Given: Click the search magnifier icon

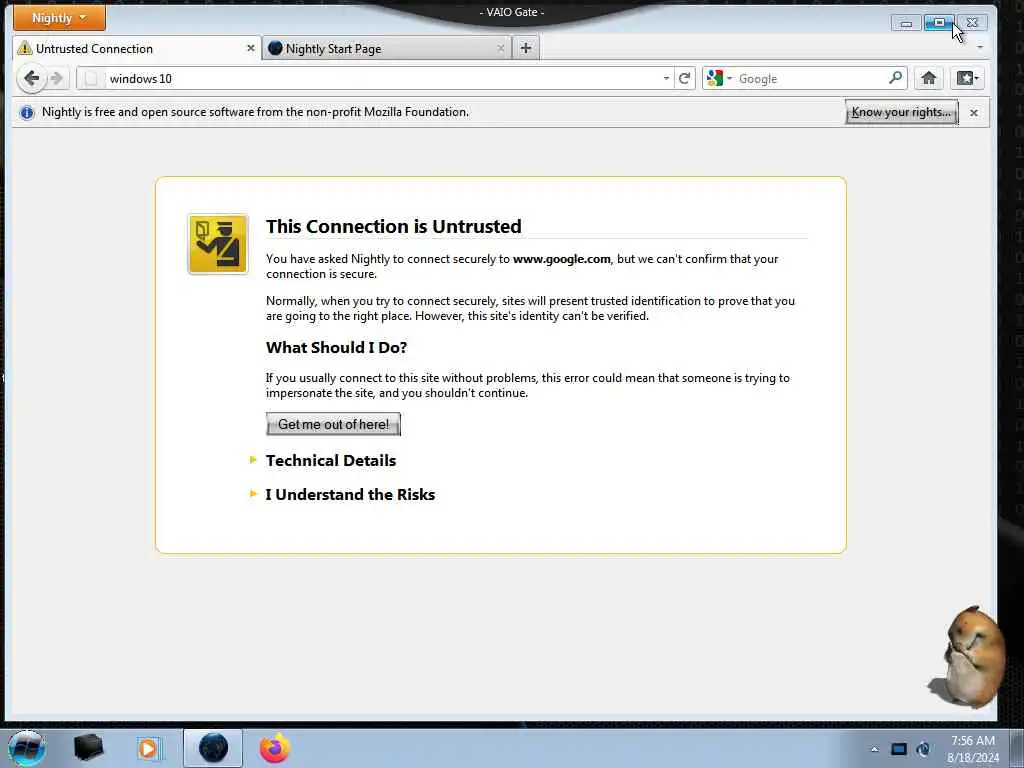Looking at the screenshot, I should (895, 78).
